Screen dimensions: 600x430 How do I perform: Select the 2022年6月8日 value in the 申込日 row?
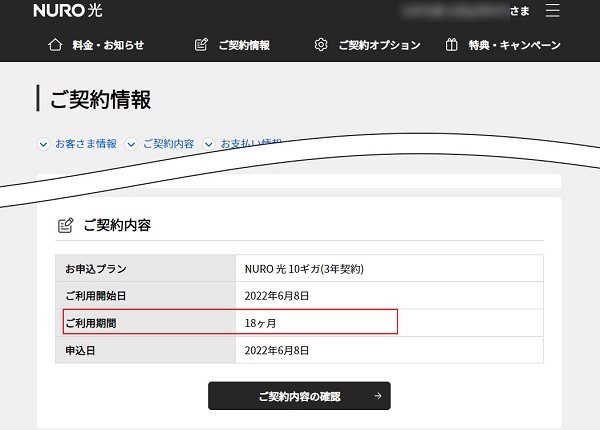tap(277, 350)
